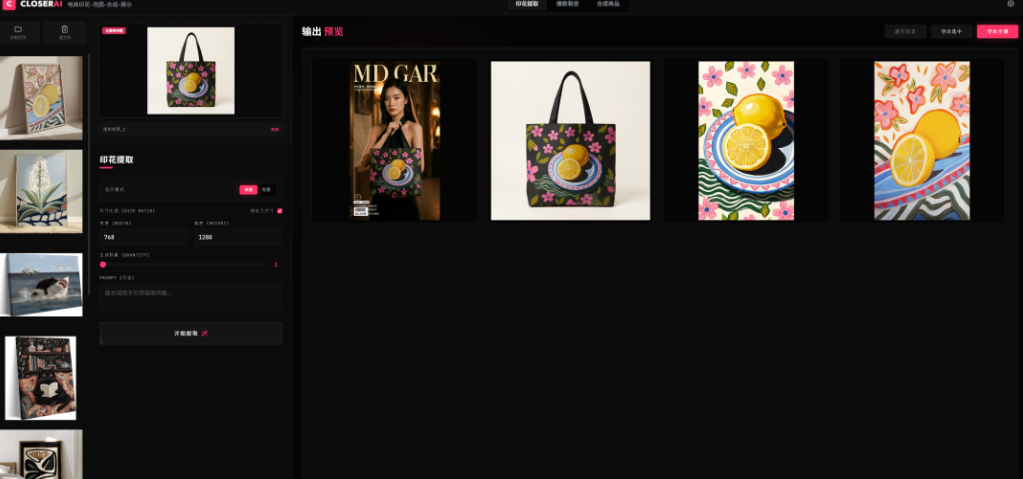The height and width of the screenshot is (479, 1023).
Task: Switch to the 印花提取 tab
Action: [x=527, y=4]
